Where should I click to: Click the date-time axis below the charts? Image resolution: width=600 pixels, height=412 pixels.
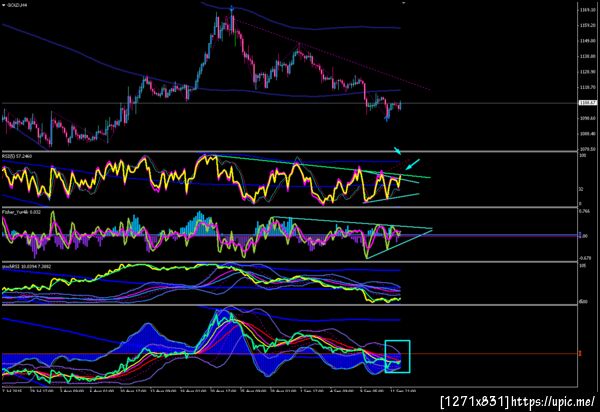(209, 391)
